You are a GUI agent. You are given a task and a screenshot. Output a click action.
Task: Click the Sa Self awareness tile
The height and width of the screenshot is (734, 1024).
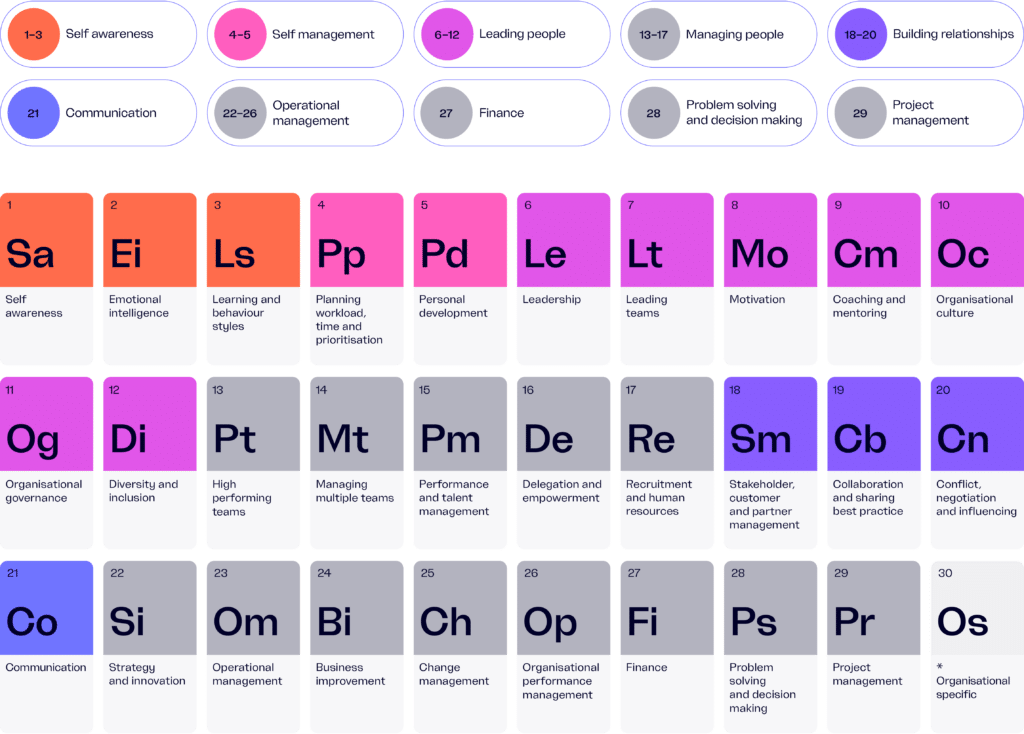47,278
